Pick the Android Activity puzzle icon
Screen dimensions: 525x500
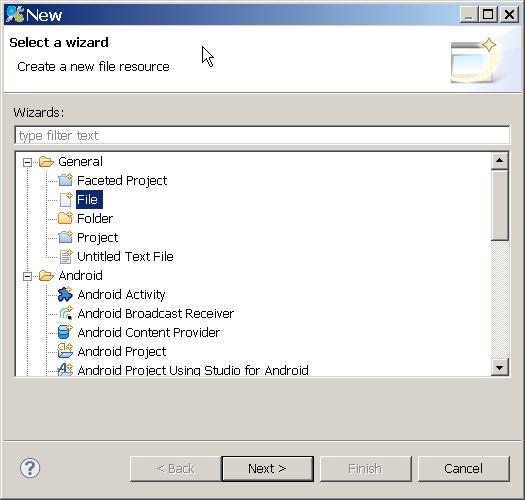[x=65, y=294]
